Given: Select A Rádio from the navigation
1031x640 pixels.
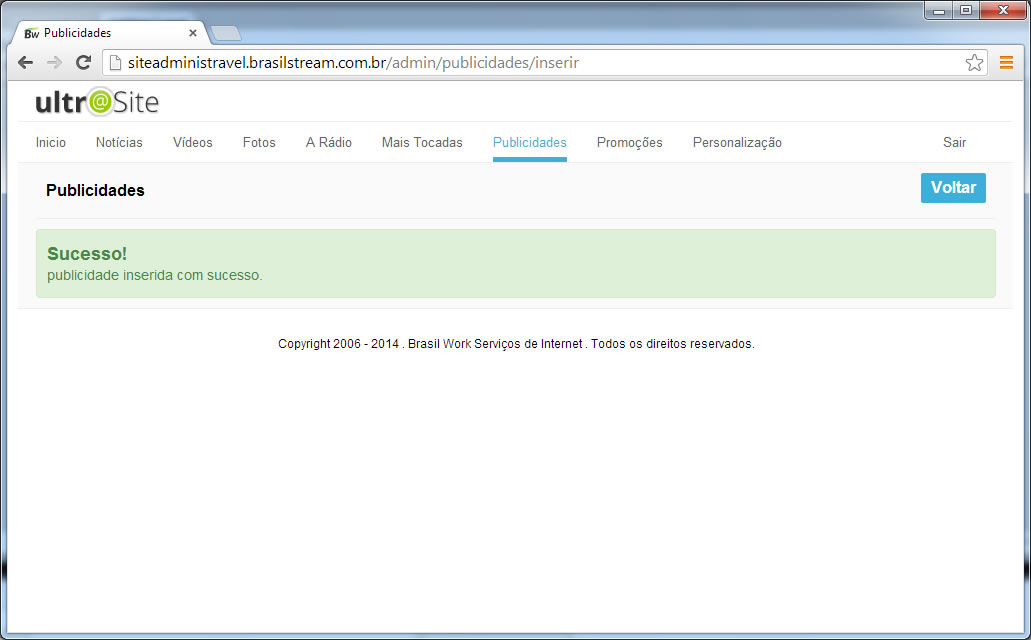Looking at the screenshot, I should (x=329, y=142).
